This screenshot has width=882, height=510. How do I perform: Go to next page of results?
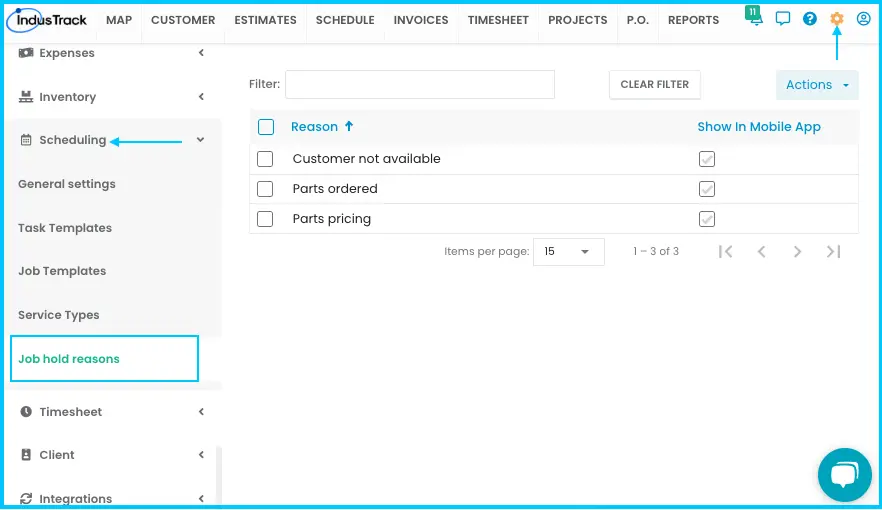click(797, 251)
